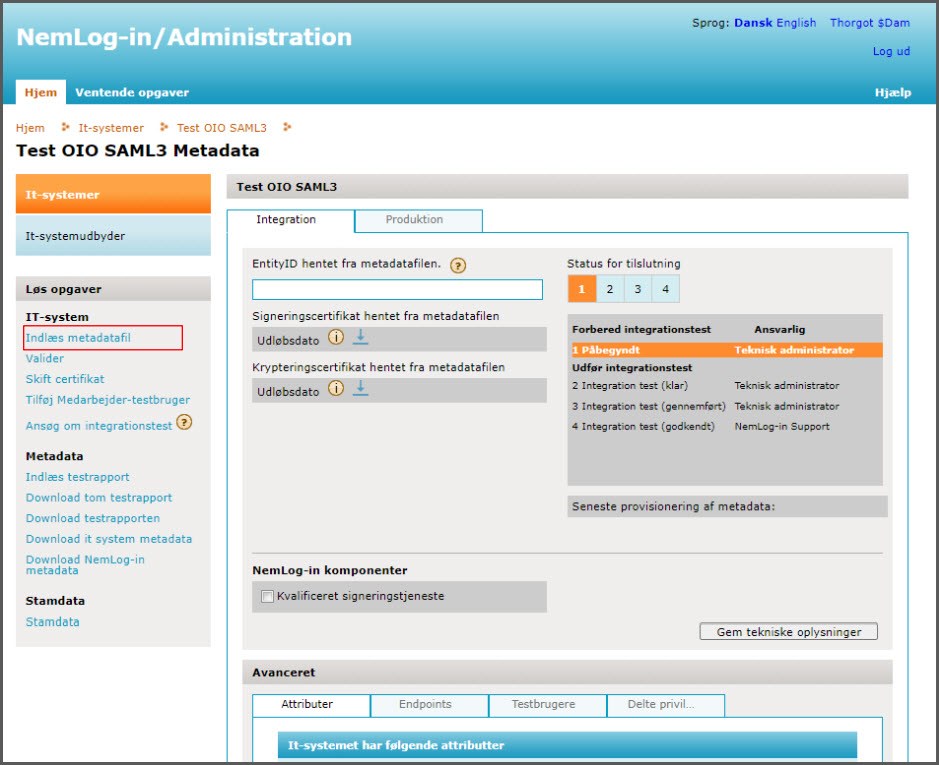Select status step 2

tap(610, 289)
